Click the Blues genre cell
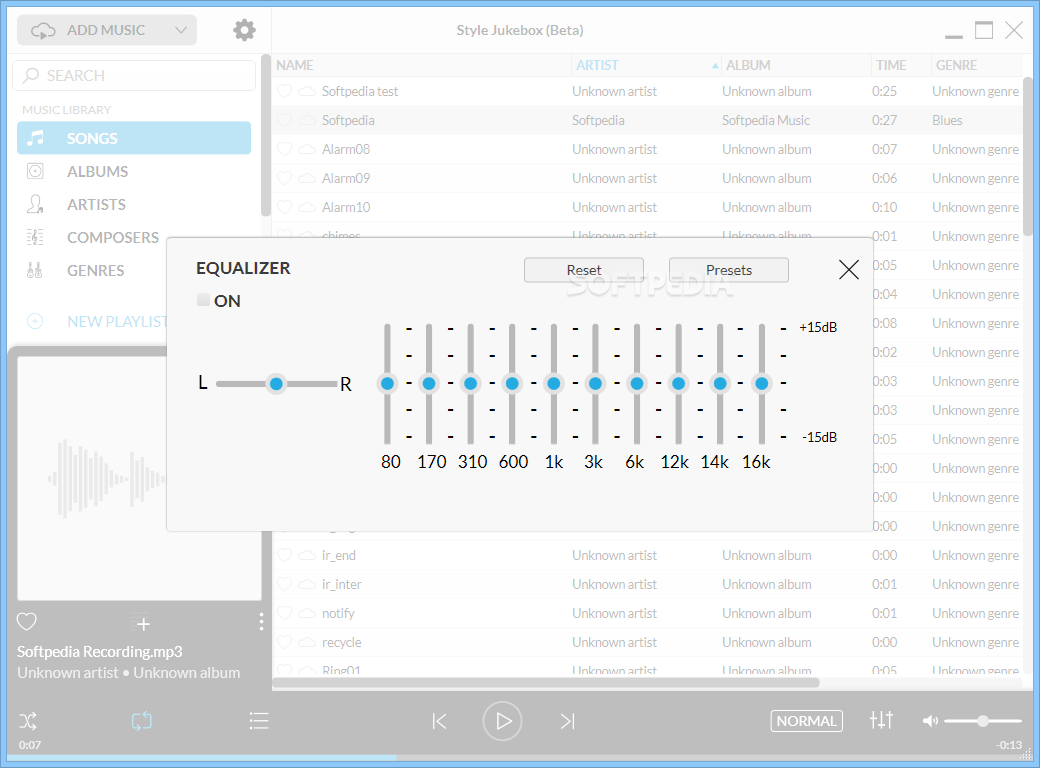The width and height of the screenshot is (1040, 768). point(946,120)
